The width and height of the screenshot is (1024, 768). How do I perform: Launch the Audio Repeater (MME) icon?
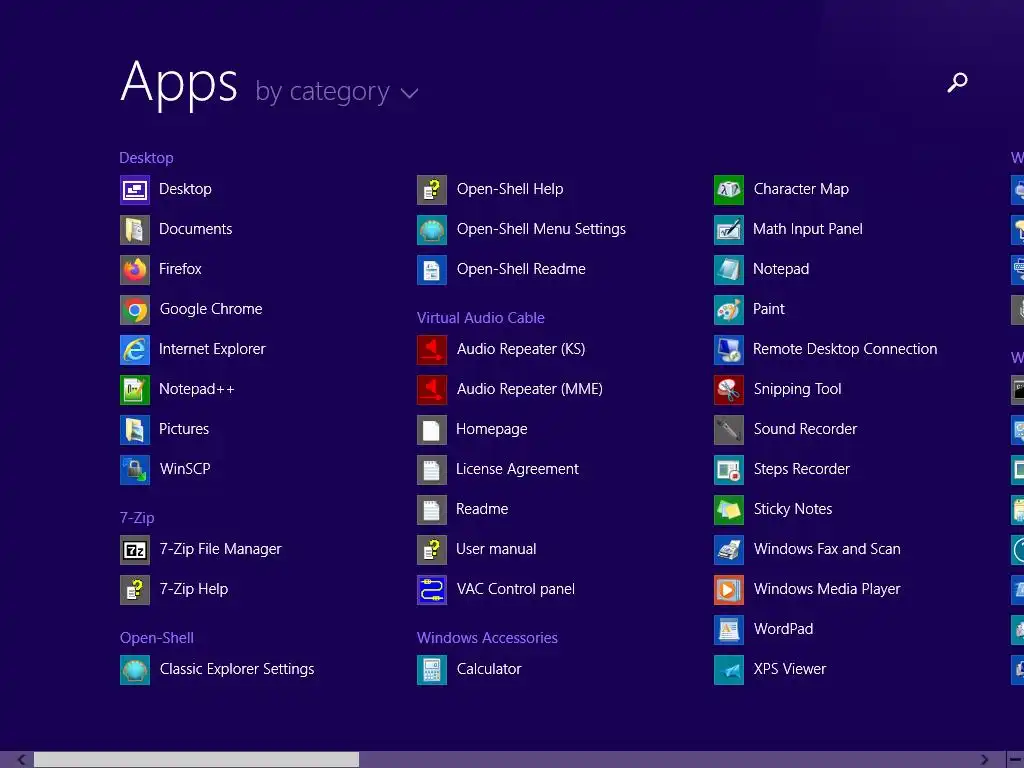click(432, 390)
